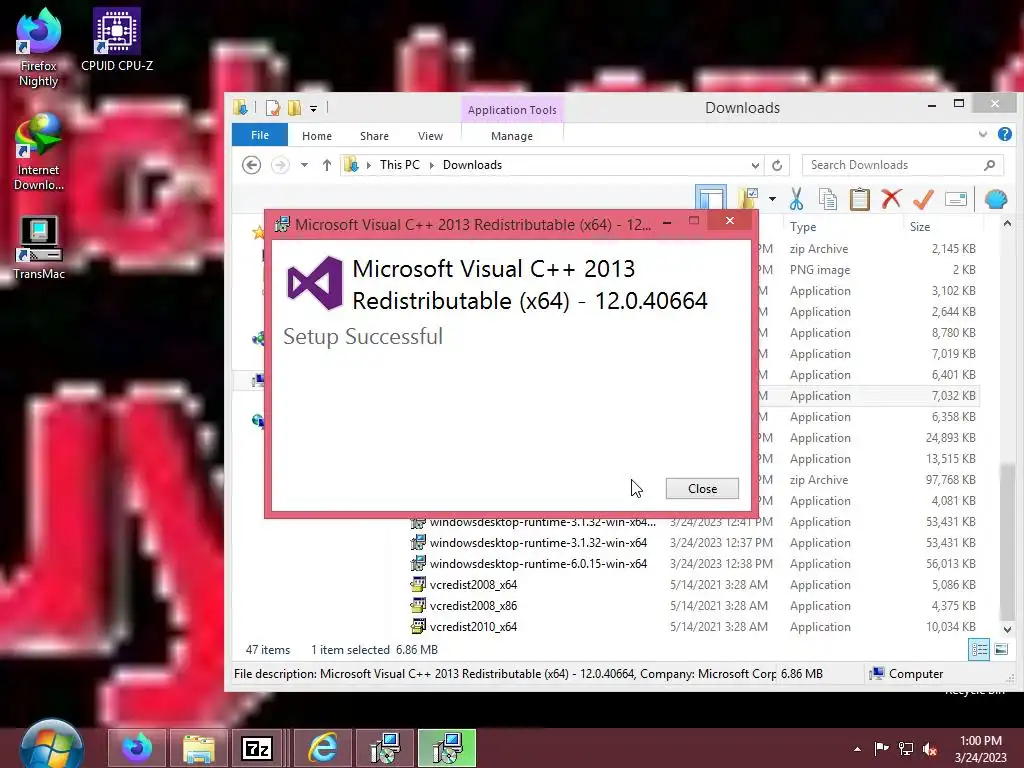Click the Action Center flag tray icon
This screenshot has width=1024, height=768.
pyautogui.click(x=881, y=749)
